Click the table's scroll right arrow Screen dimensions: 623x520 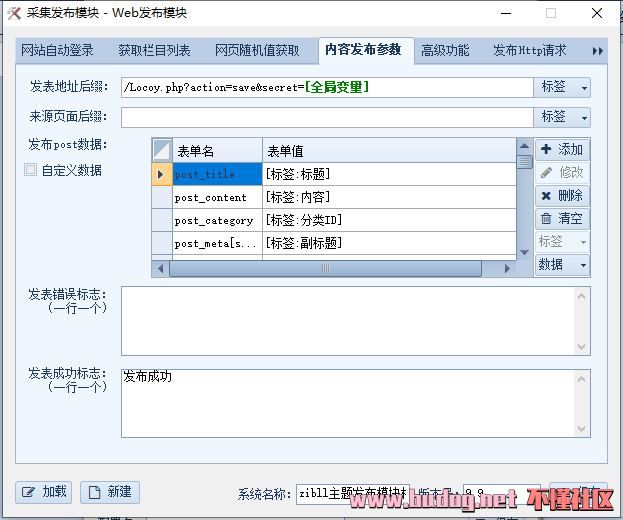coord(507,269)
